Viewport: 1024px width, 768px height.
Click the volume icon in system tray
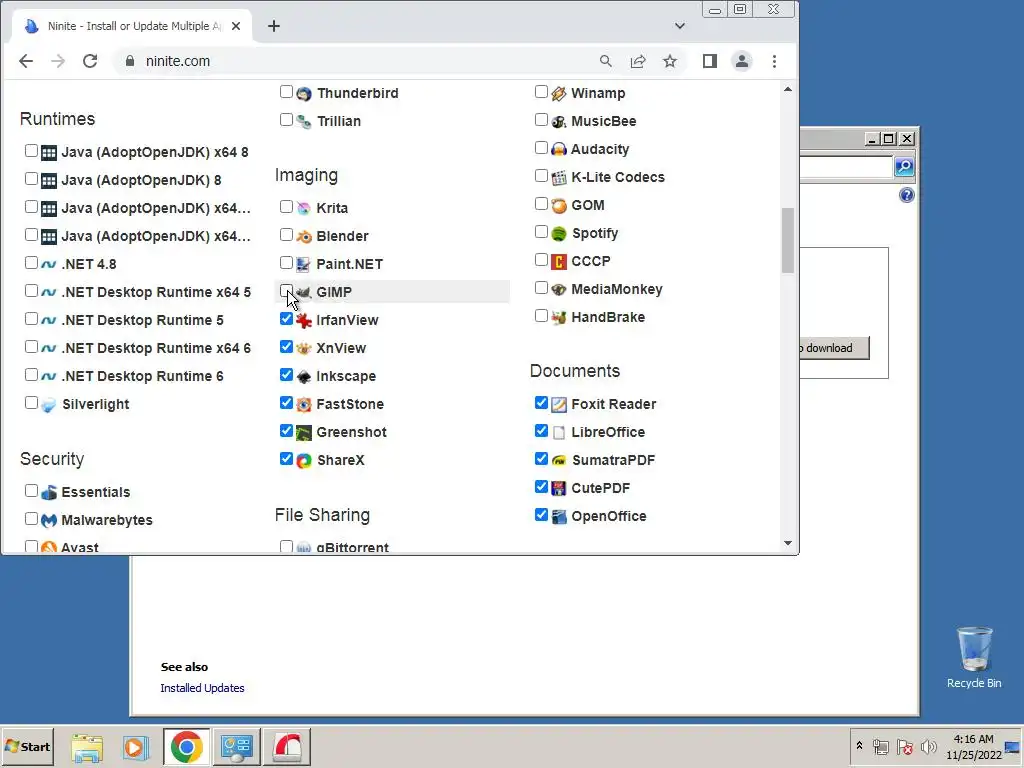(x=928, y=746)
